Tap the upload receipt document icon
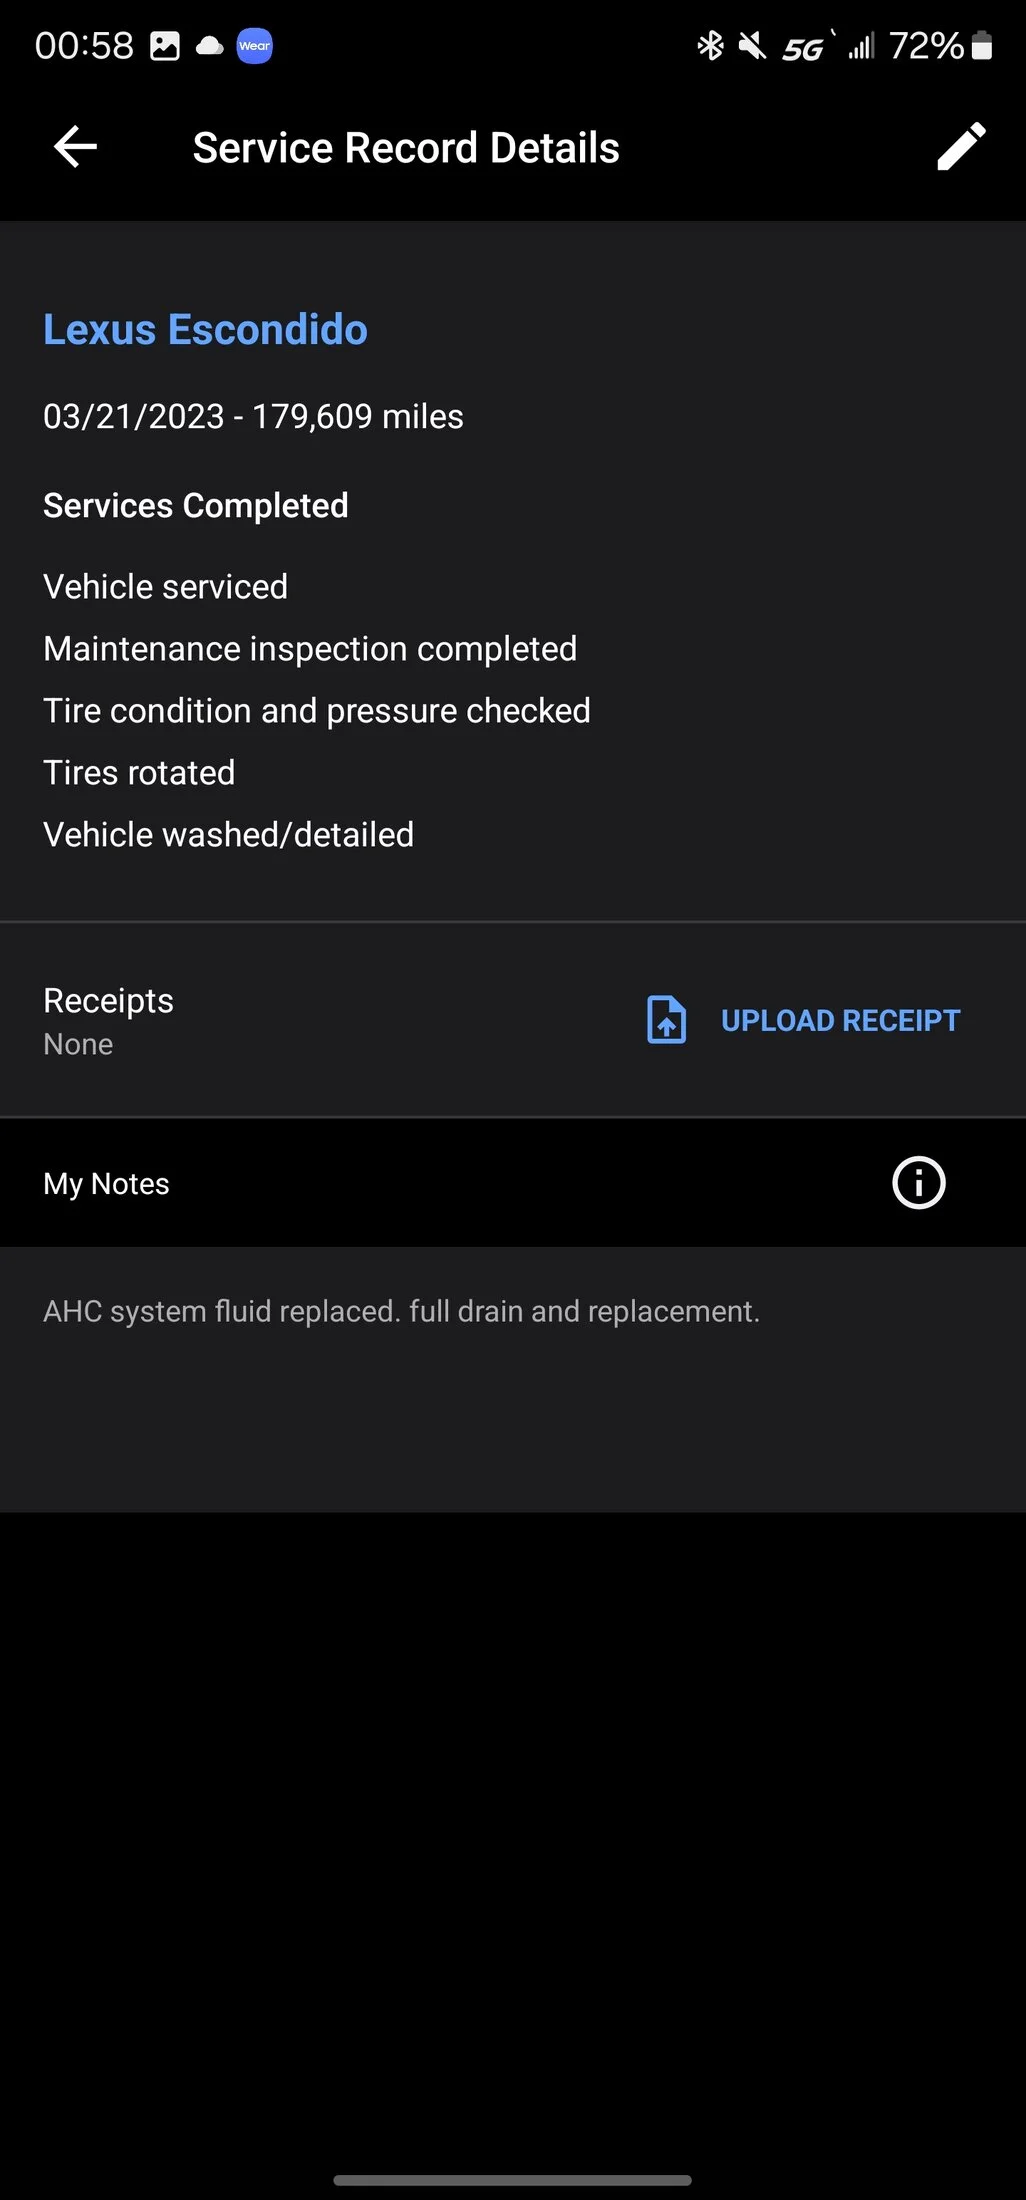Viewport: 1026px width, 2200px height. point(666,1020)
